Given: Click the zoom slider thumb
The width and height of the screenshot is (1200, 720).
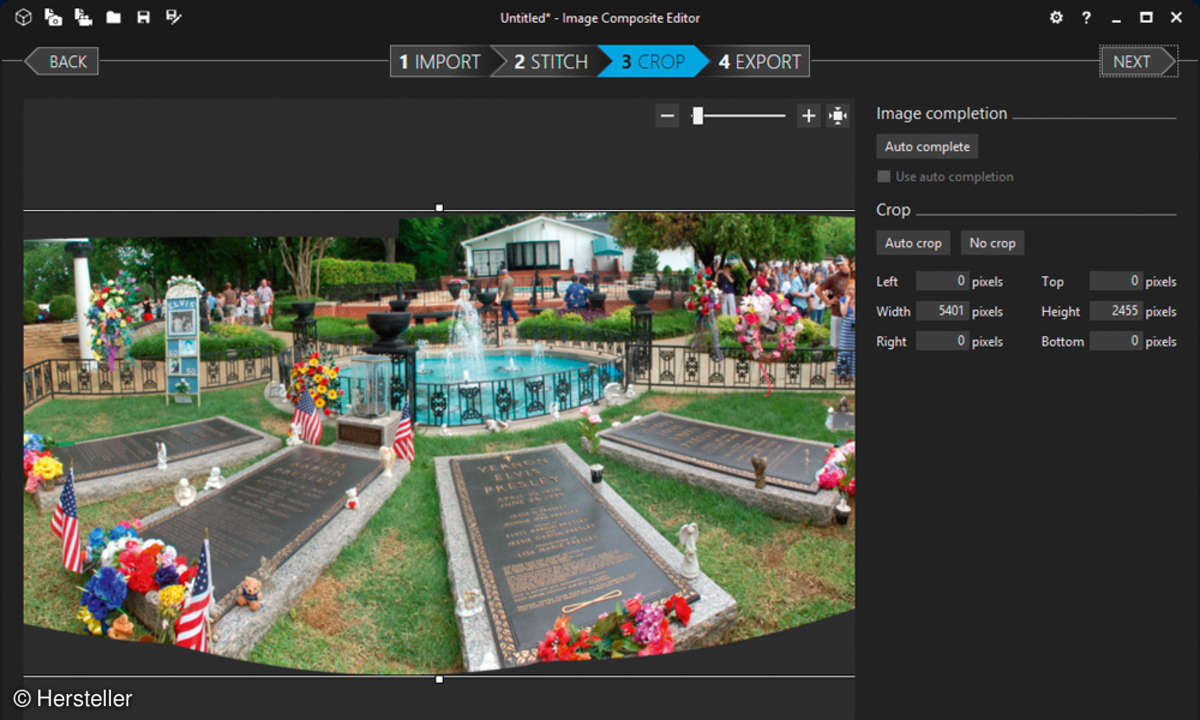Looking at the screenshot, I should click(x=698, y=116).
